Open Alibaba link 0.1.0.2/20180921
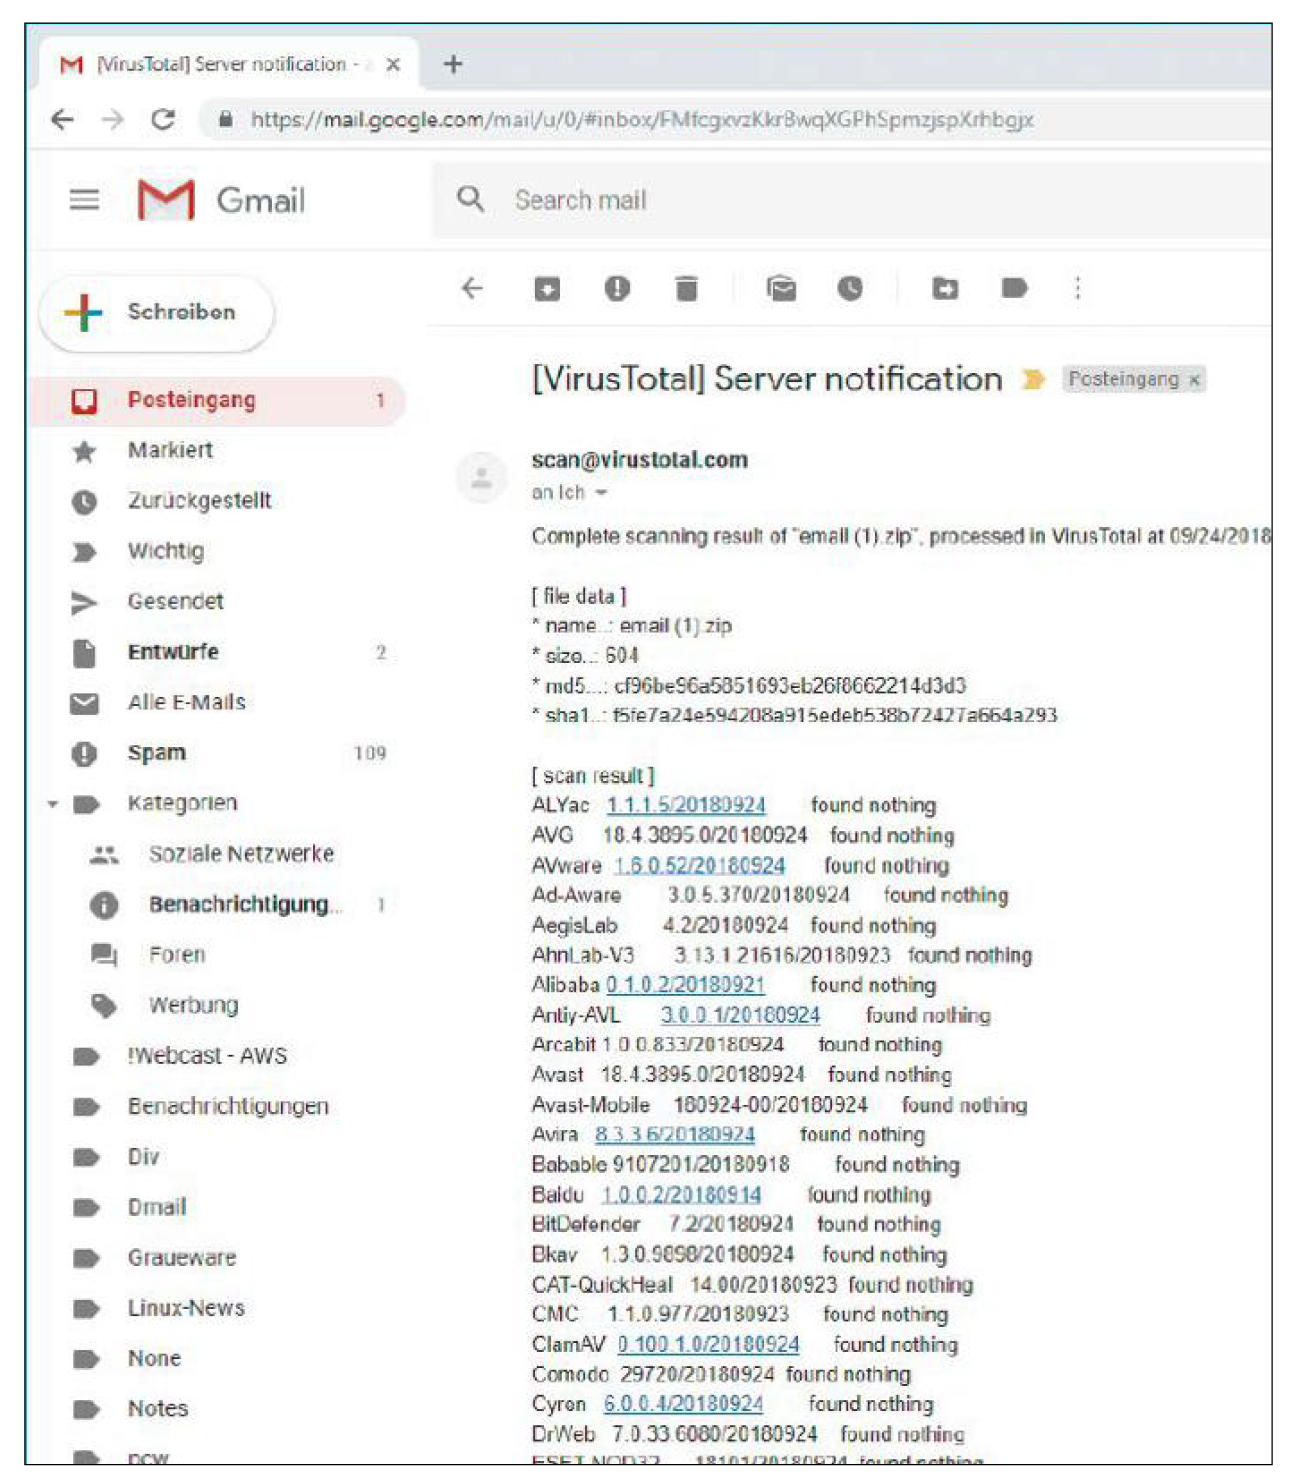Viewport: 1308px width, 1482px height. [x=686, y=985]
